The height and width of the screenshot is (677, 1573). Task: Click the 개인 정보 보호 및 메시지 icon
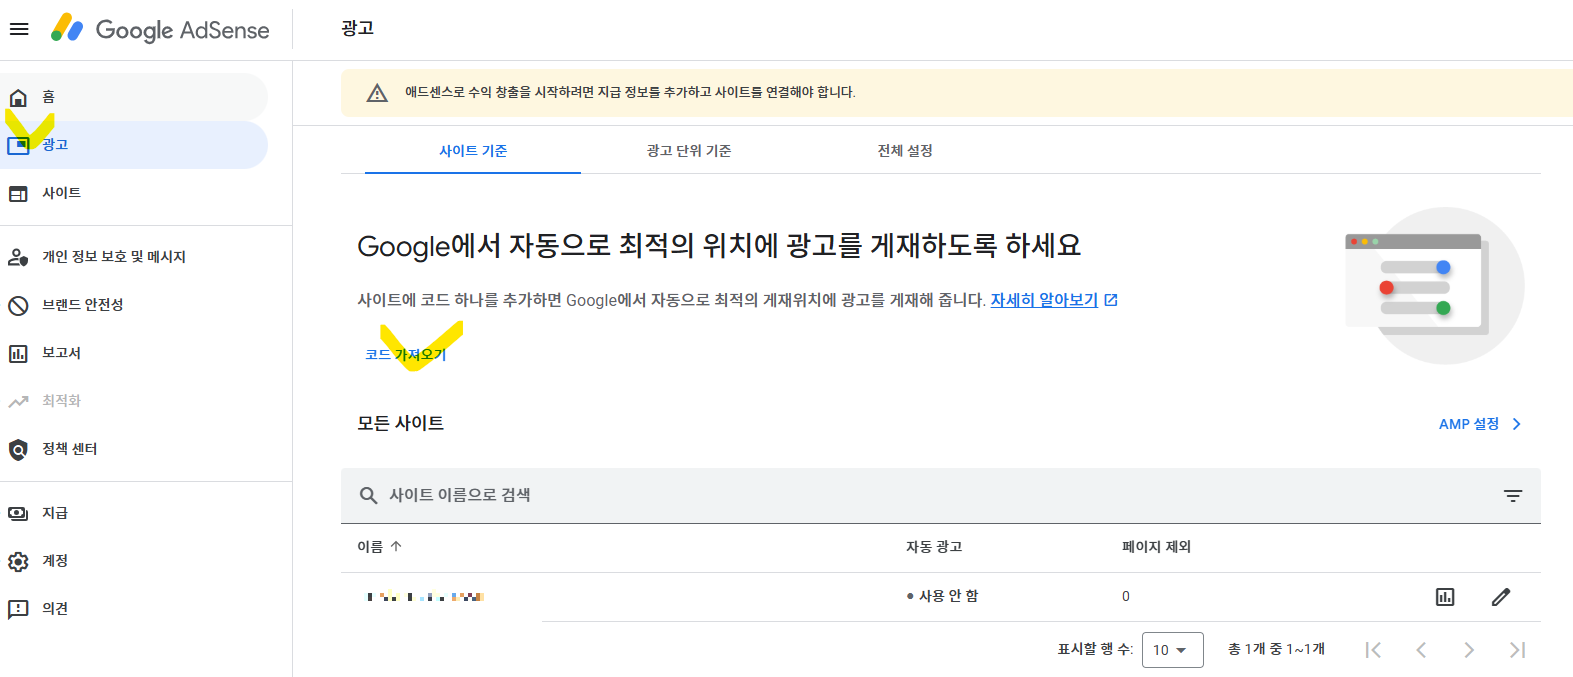click(x=18, y=257)
